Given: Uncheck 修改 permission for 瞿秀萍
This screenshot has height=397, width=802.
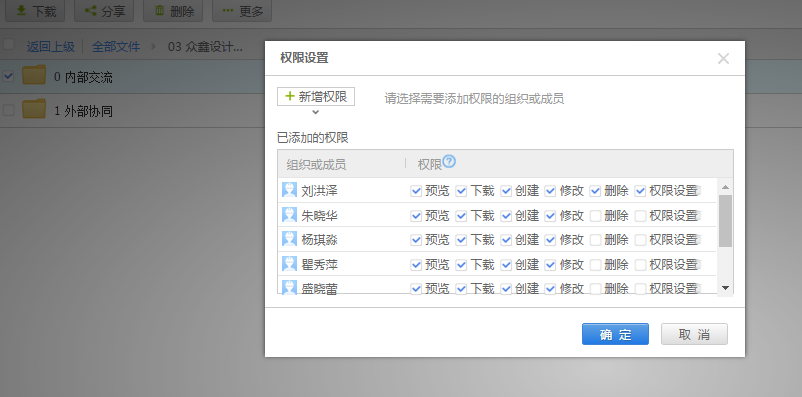Looking at the screenshot, I should pyautogui.click(x=550, y=264).
